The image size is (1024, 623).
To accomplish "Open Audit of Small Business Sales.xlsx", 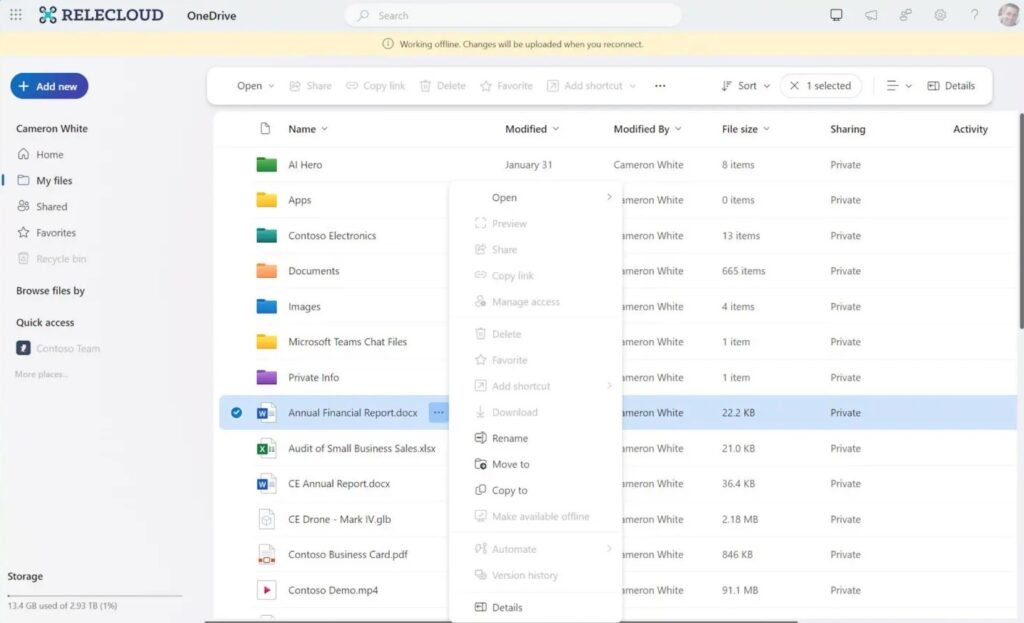I will [x=362, y=449].
